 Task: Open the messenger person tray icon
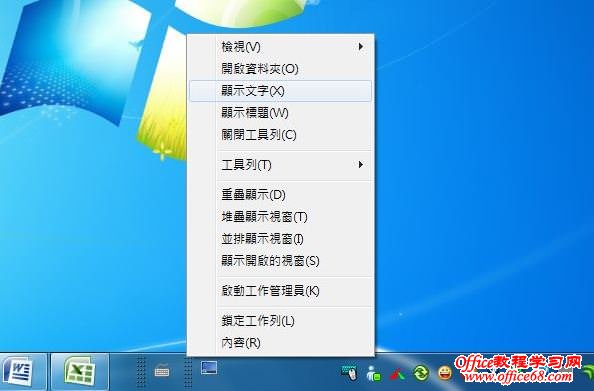pos(373,373)
